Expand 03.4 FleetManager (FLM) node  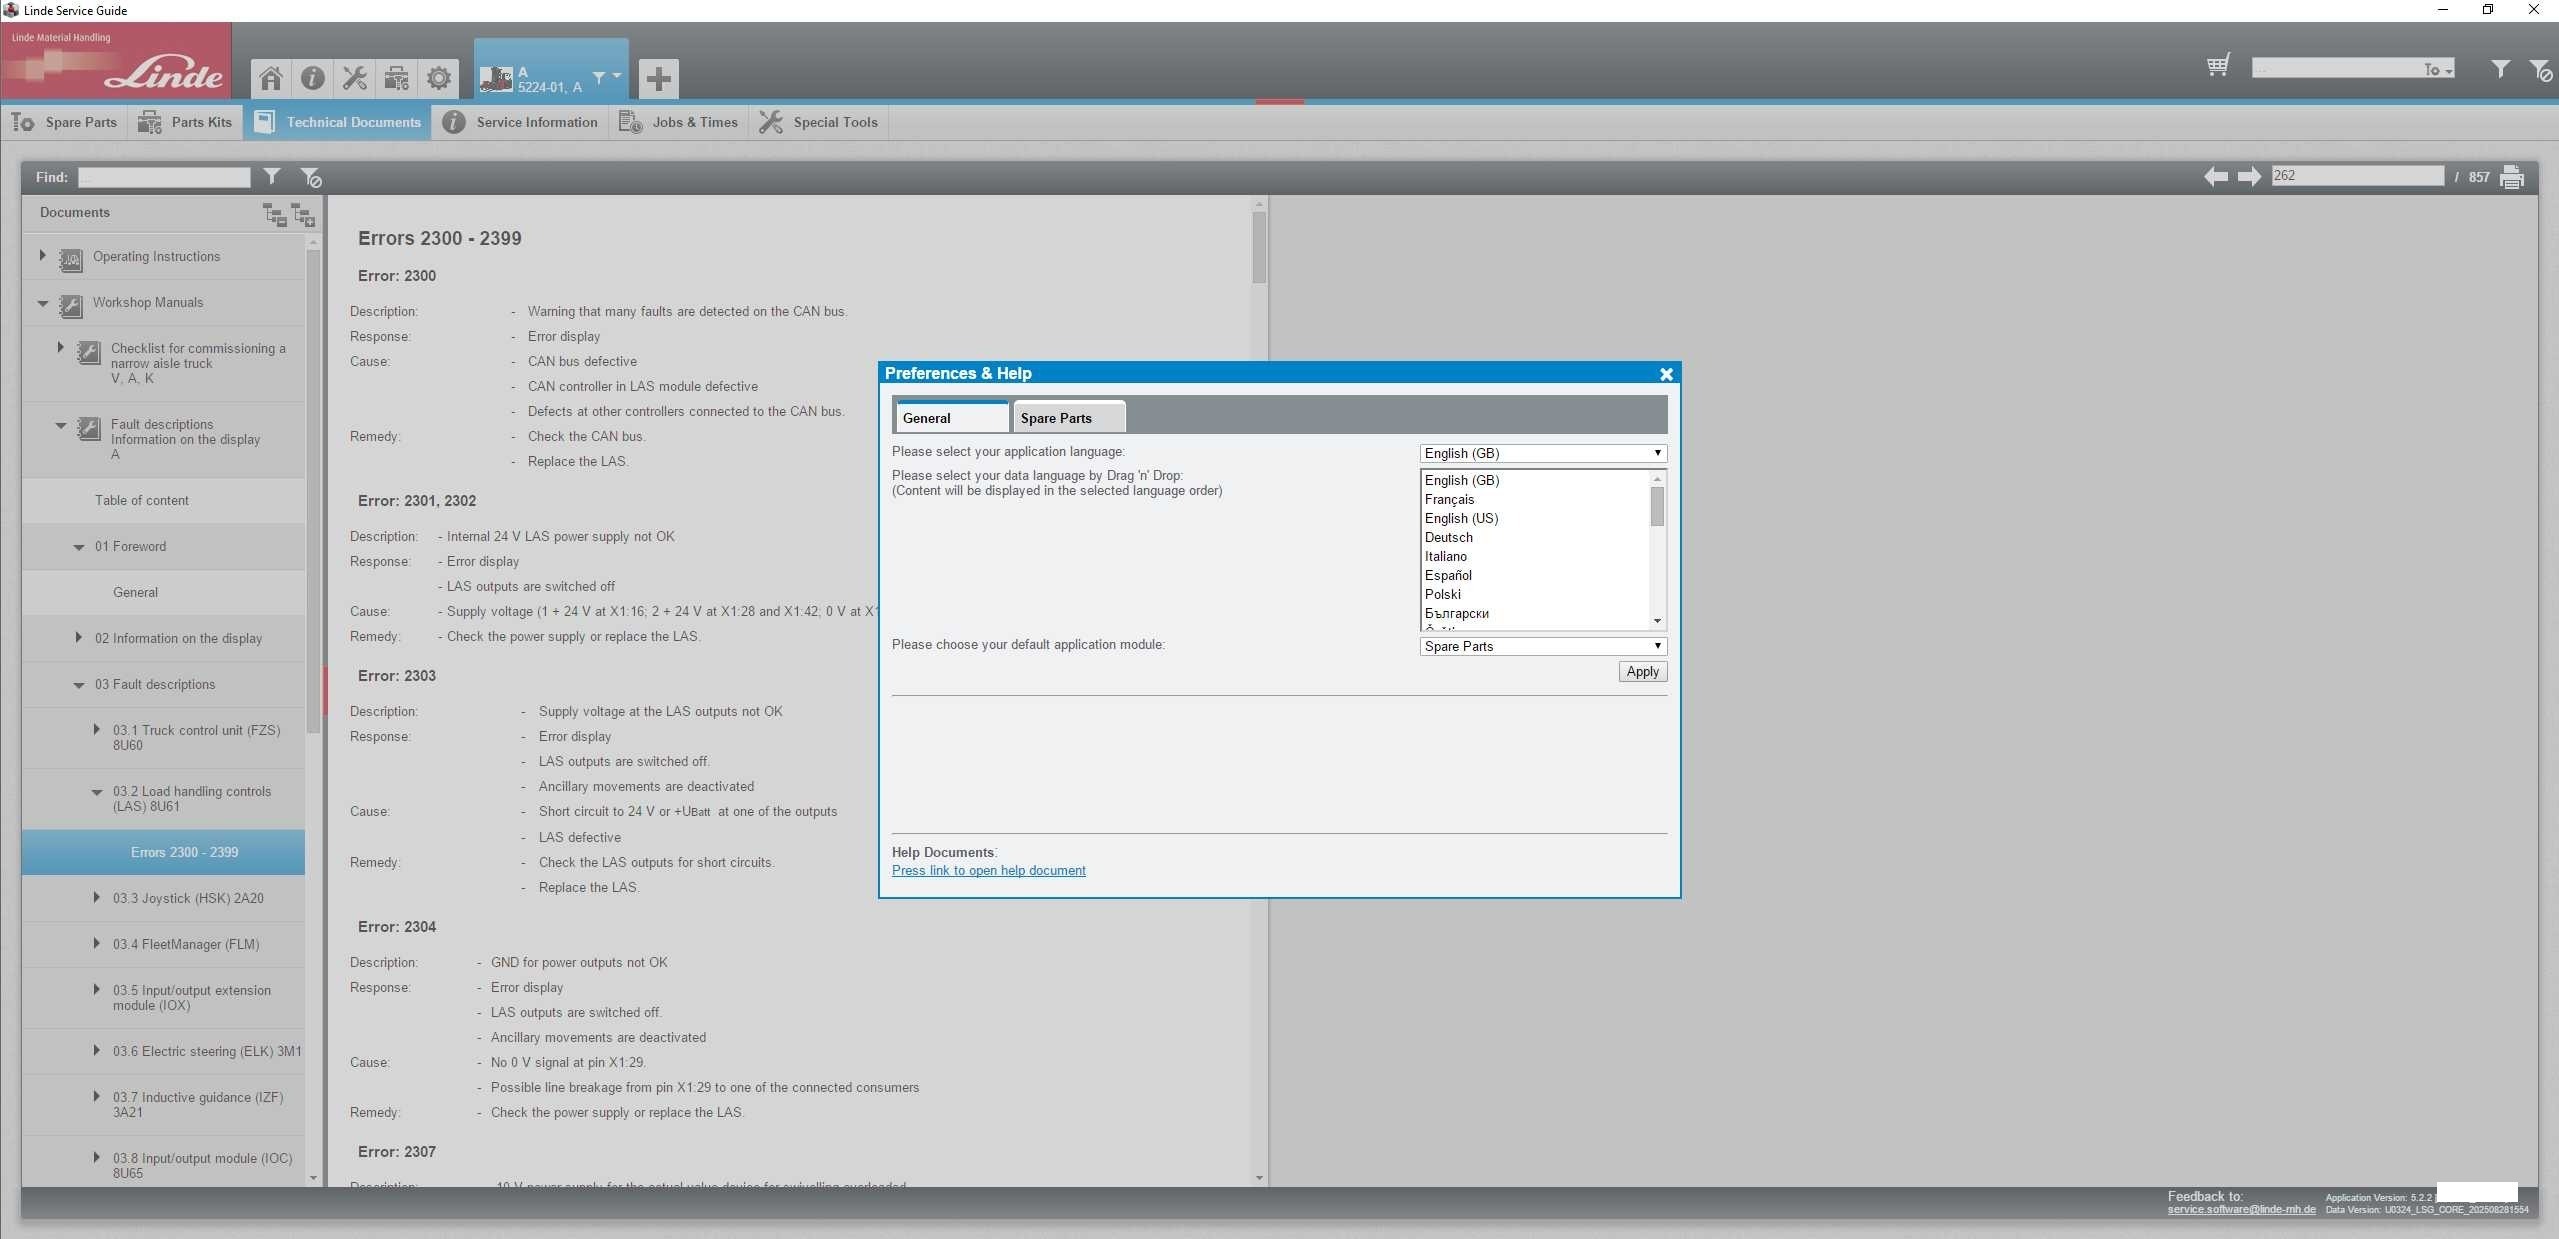(x=96, y=944)
